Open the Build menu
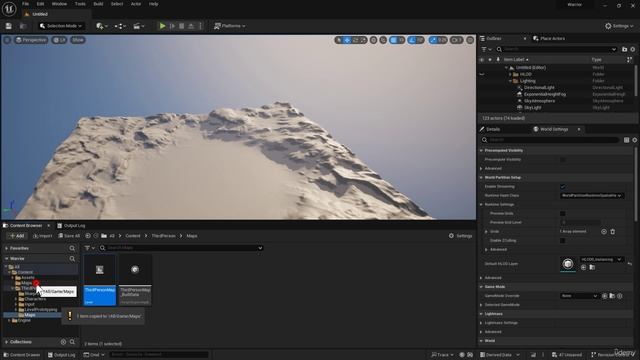Image resolution: width=640 pixels, height=360 pixels. coord(98,4)
